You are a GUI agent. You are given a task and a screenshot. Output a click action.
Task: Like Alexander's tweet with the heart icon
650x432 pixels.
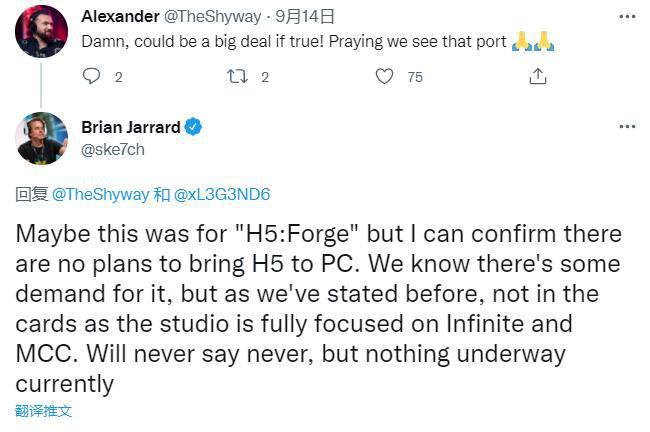pos(384,76)
